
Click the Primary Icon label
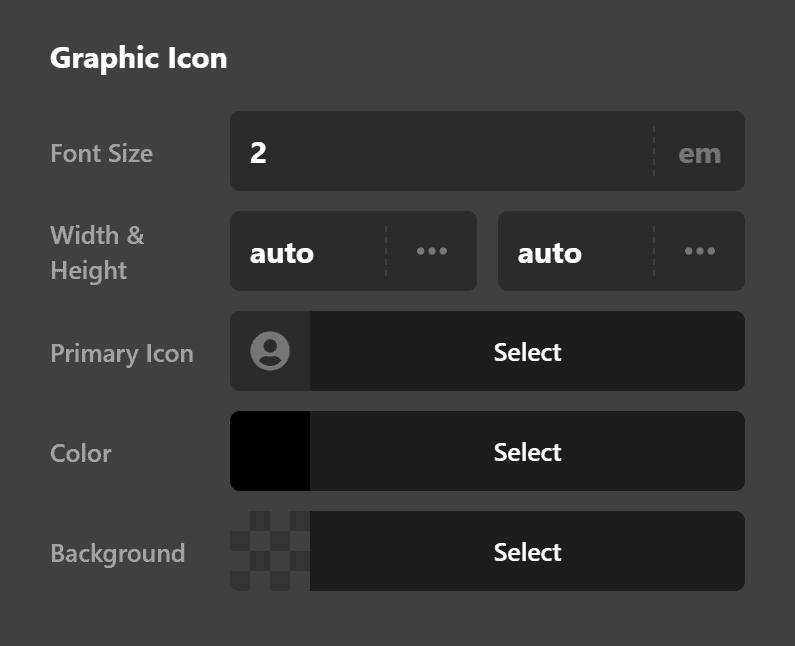(122, 353)
